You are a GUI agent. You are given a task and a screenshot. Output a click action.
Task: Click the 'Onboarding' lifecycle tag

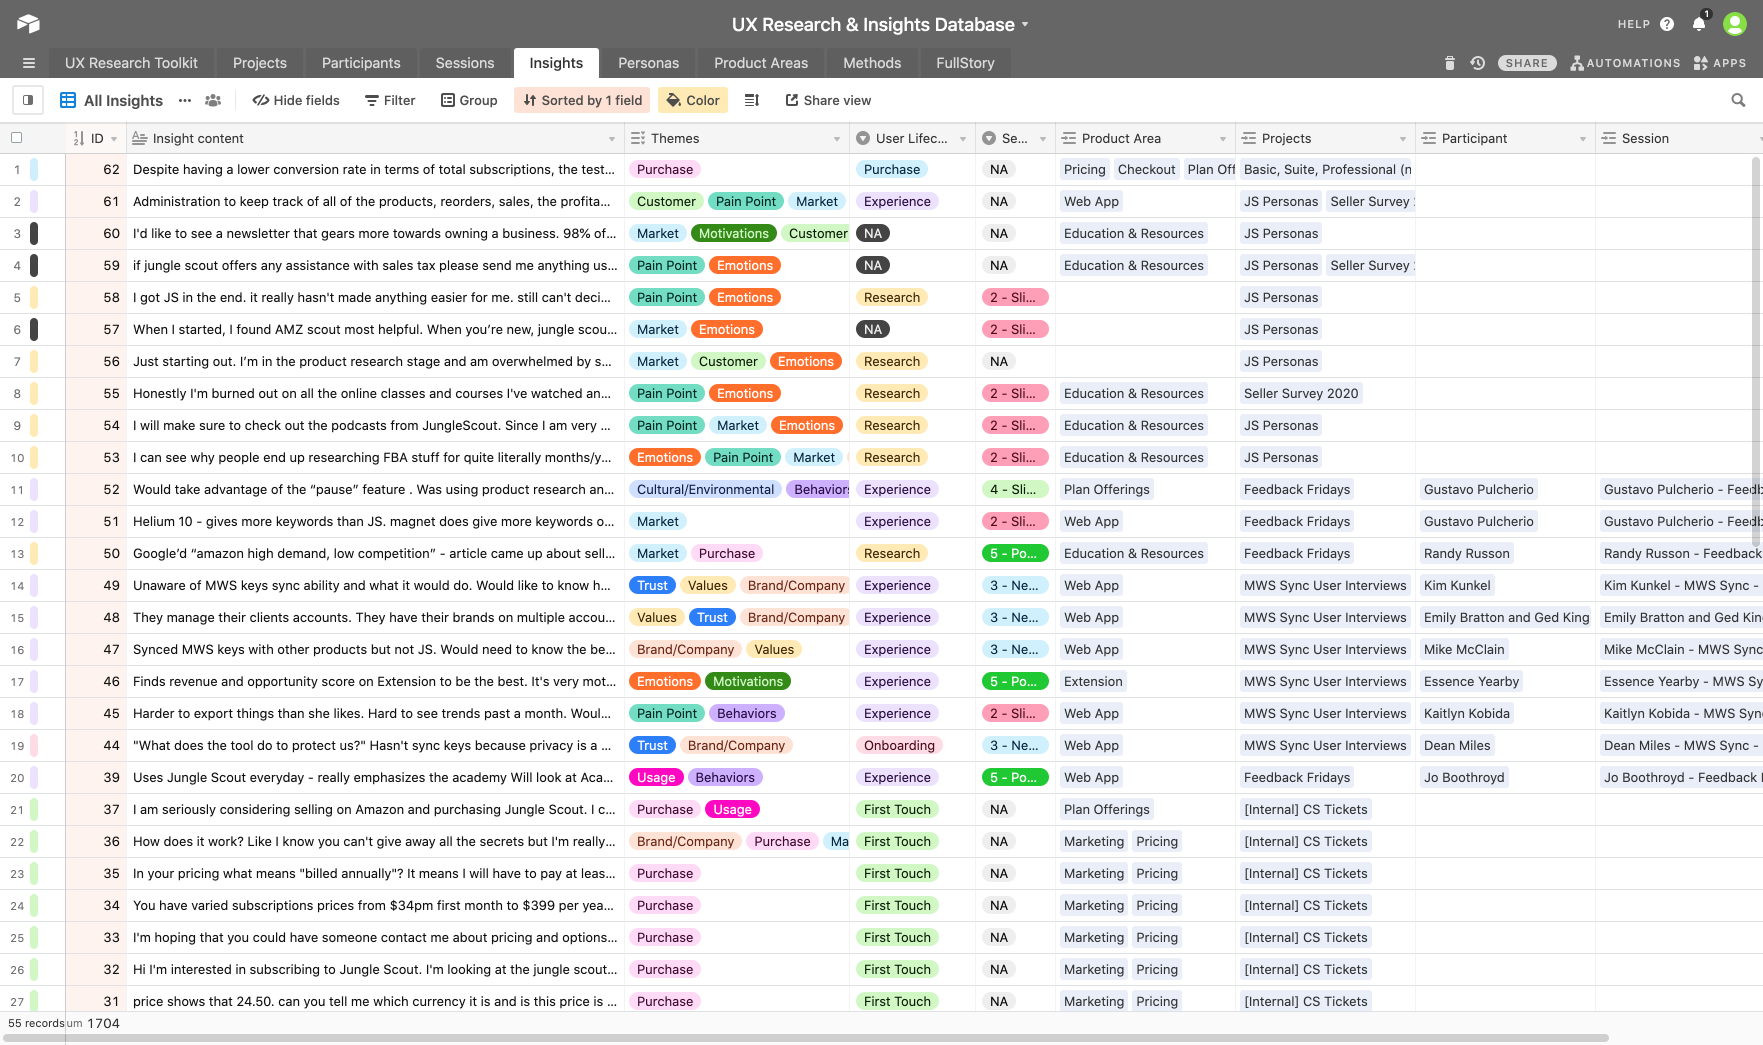[899, 746]
